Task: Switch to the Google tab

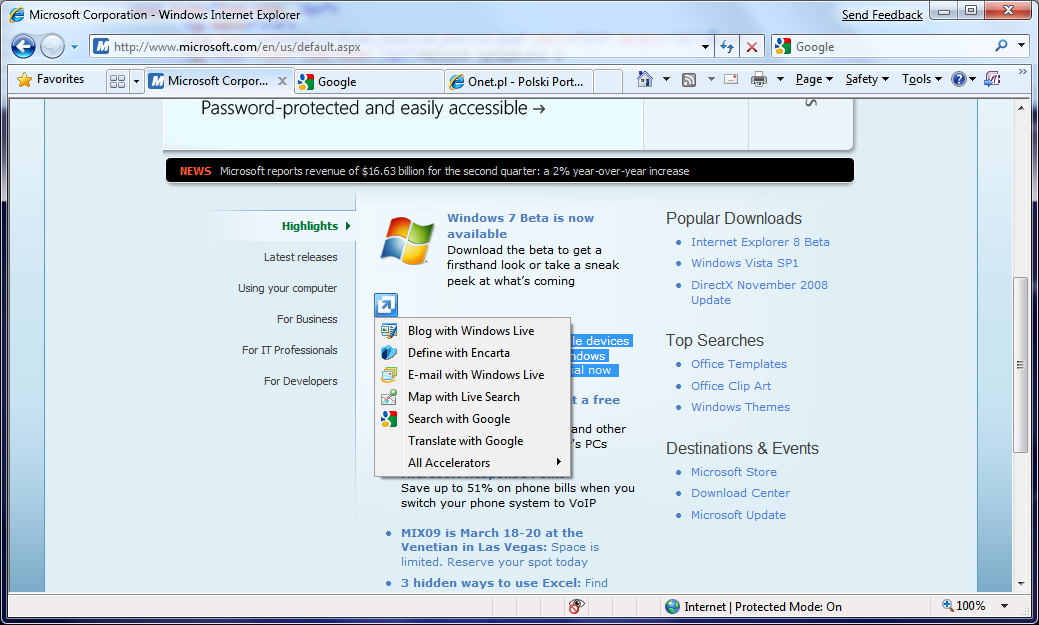Action: point(370,82)
